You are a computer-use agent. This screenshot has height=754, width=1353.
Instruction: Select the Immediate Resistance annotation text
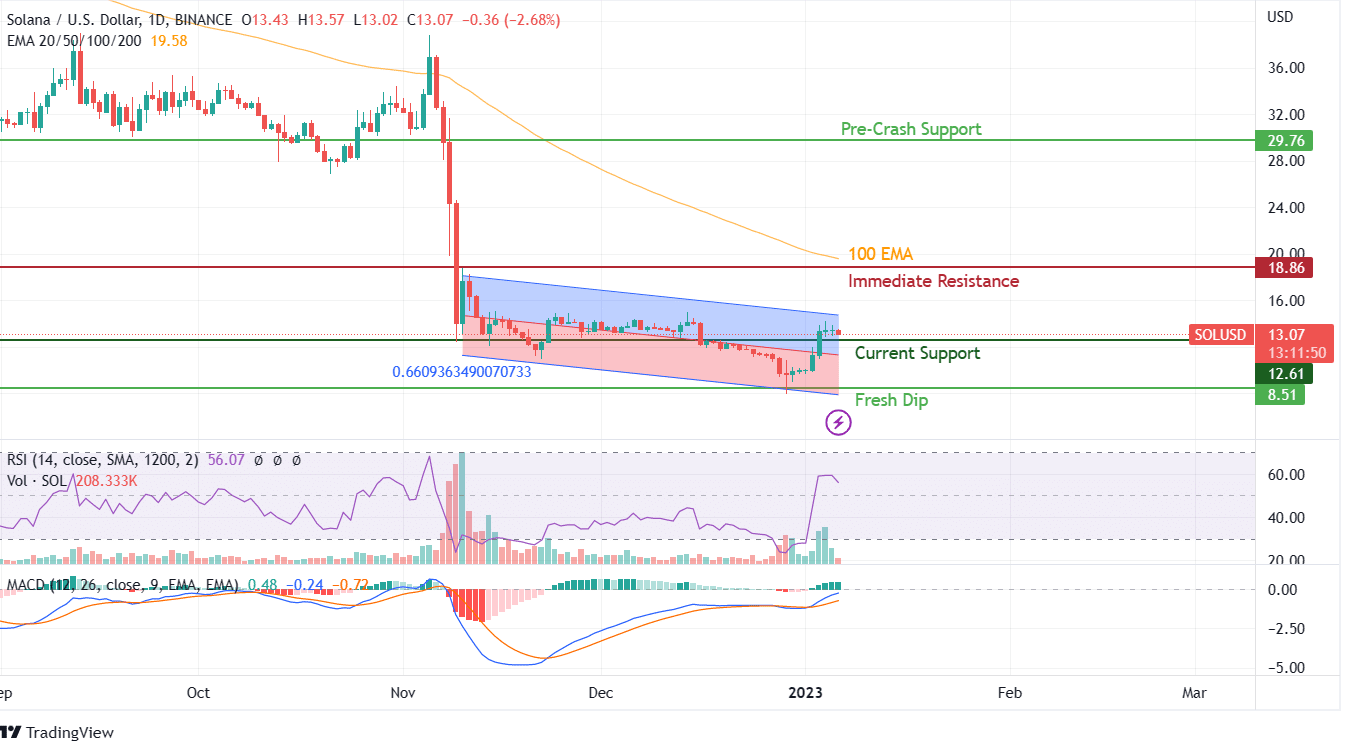pos(934,281)
